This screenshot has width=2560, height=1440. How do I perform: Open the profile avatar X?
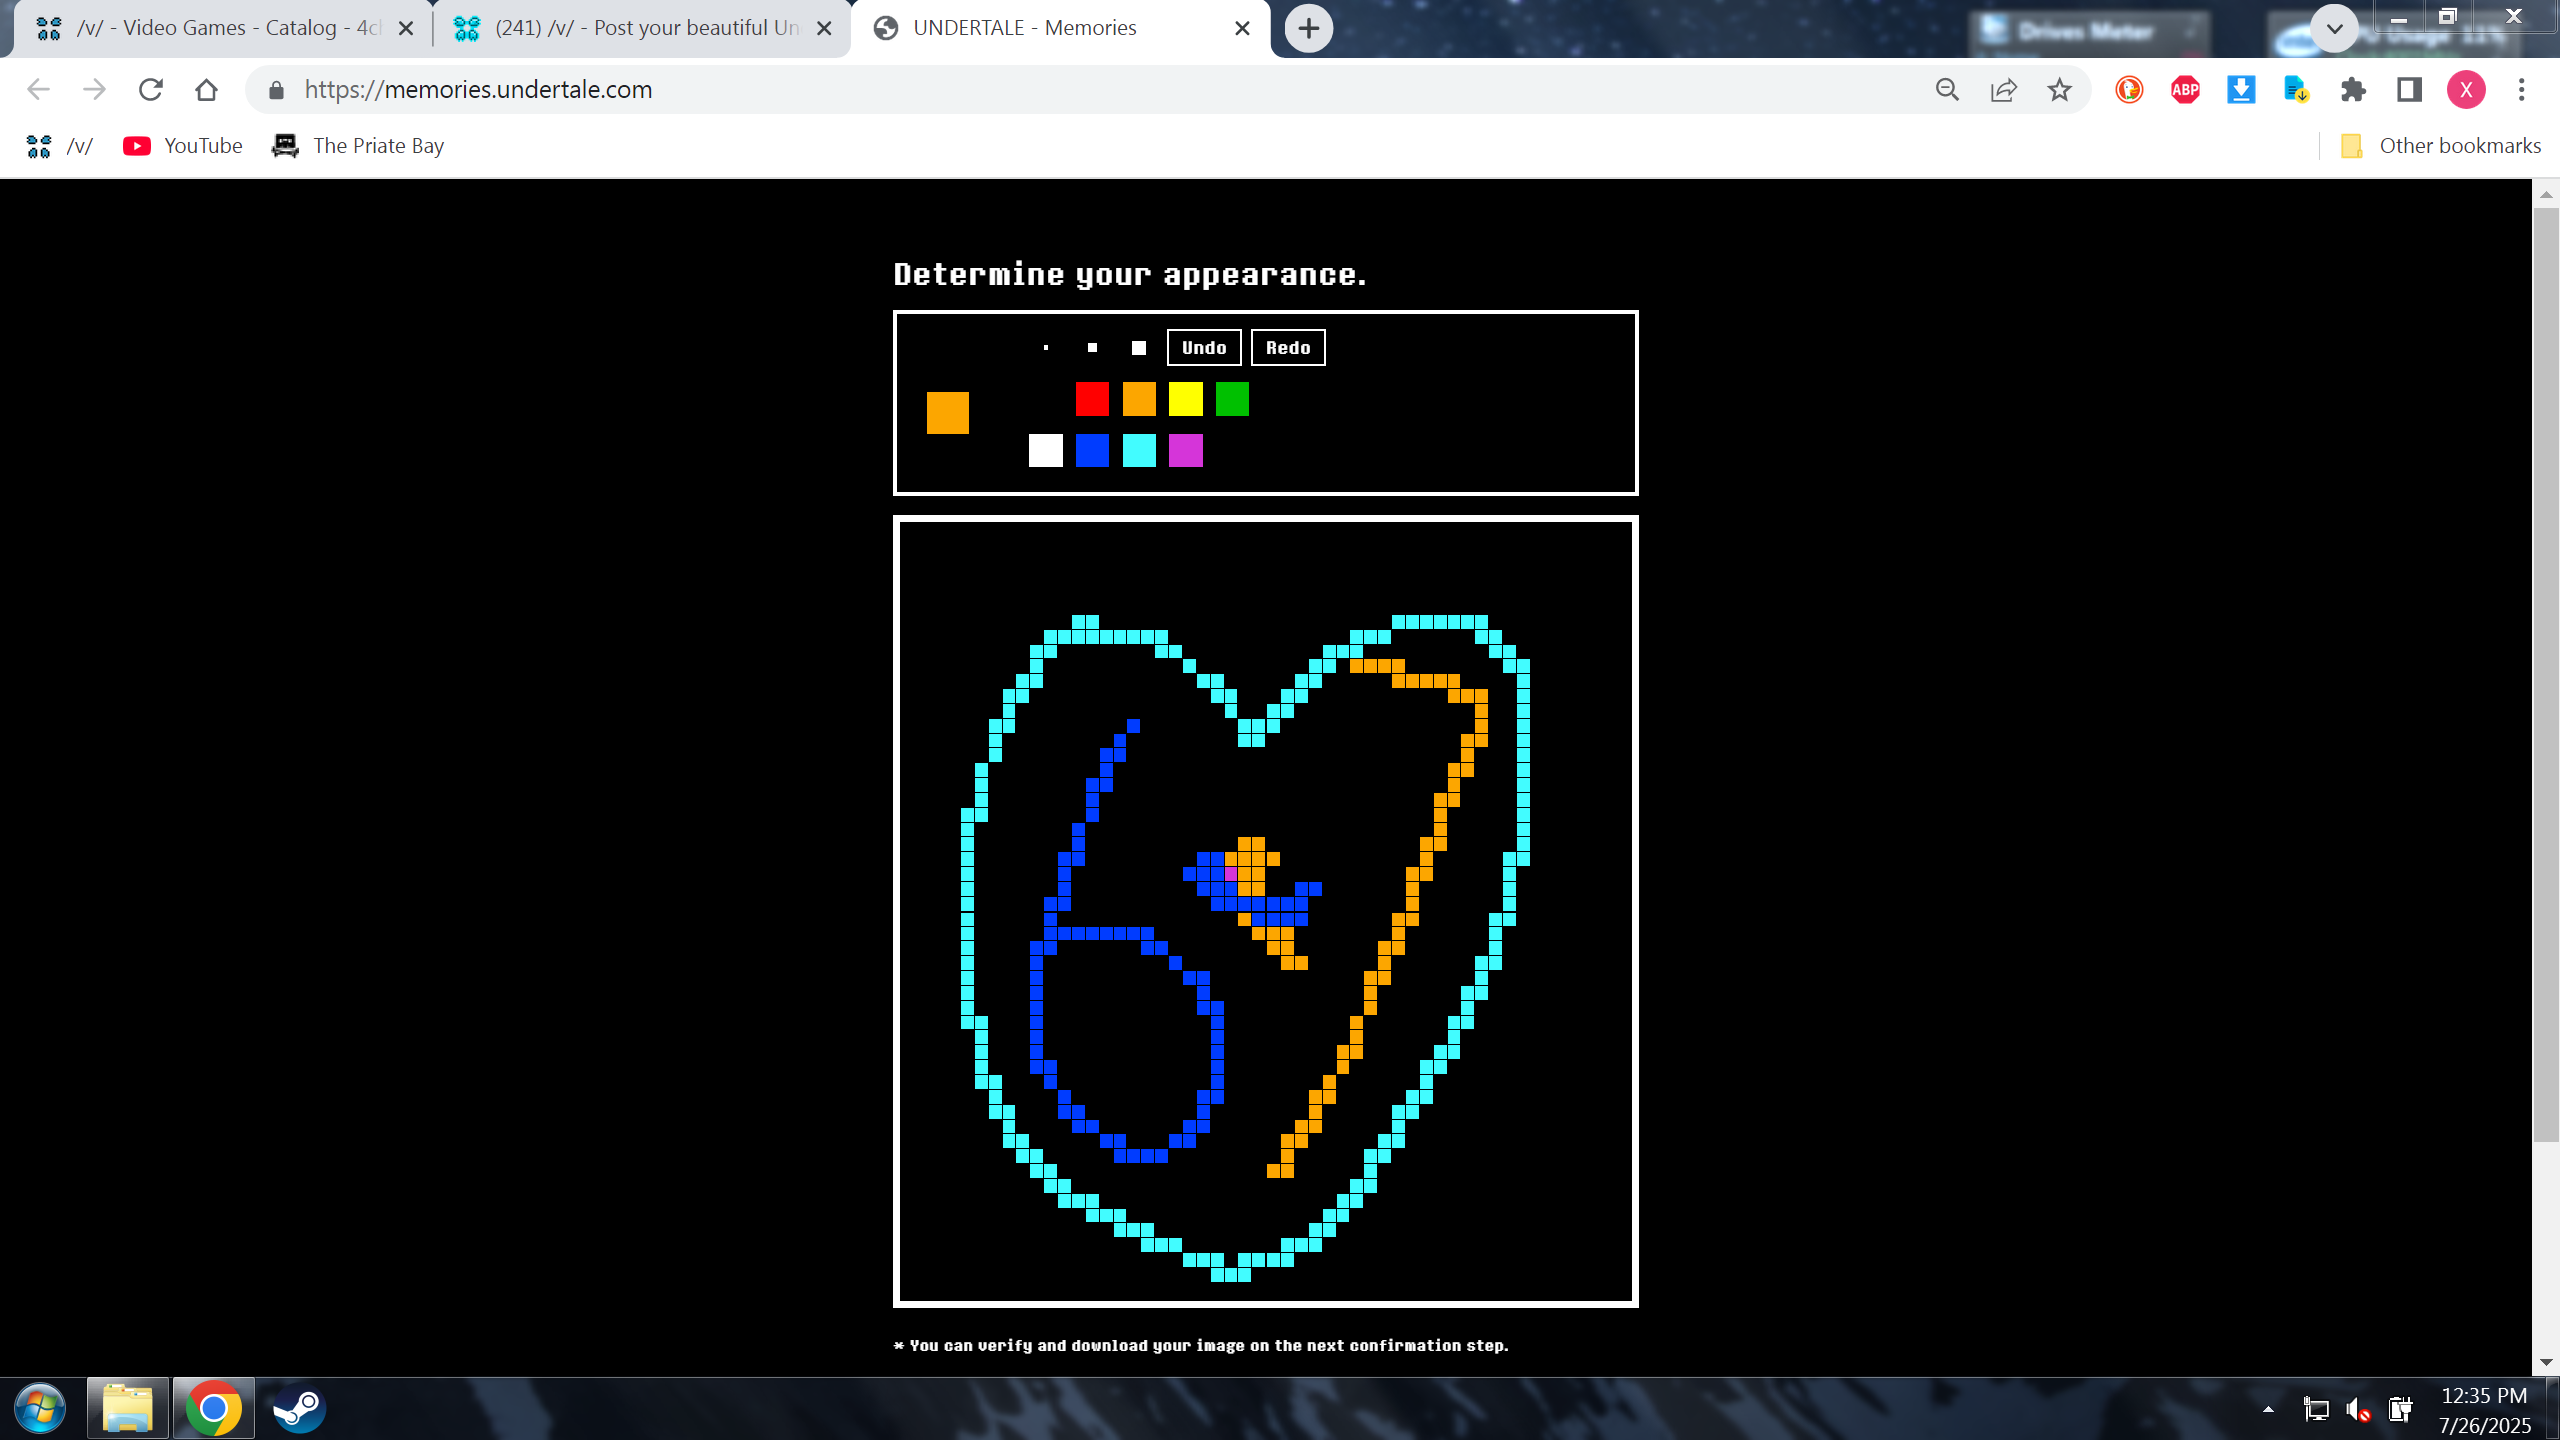pyautogui.click(x=2466, y=90)
